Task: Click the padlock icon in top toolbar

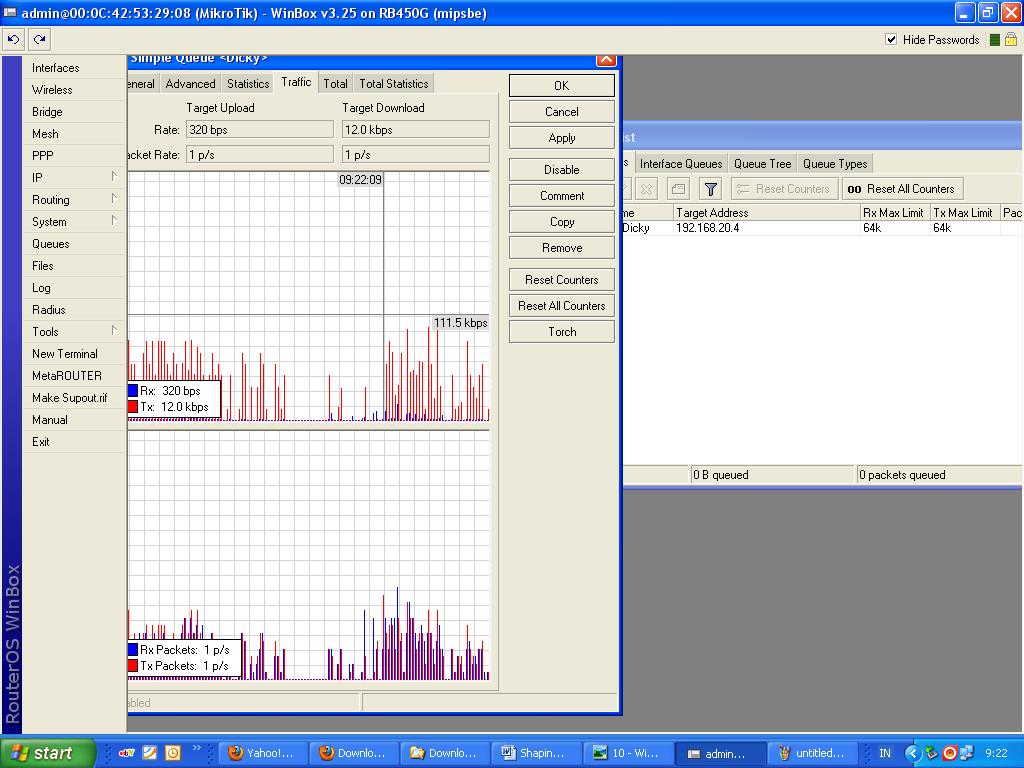Action: [1010, 40]
